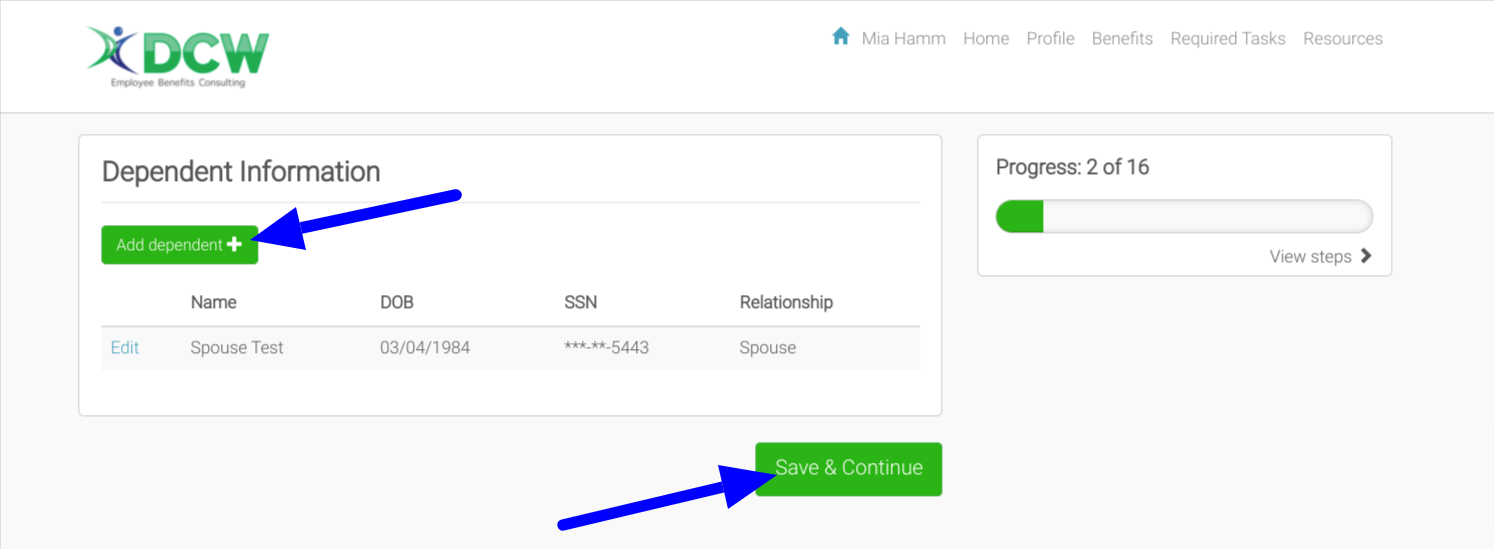Open the Resources menu
This screenshot has width=1494, height=549.
1342,39
